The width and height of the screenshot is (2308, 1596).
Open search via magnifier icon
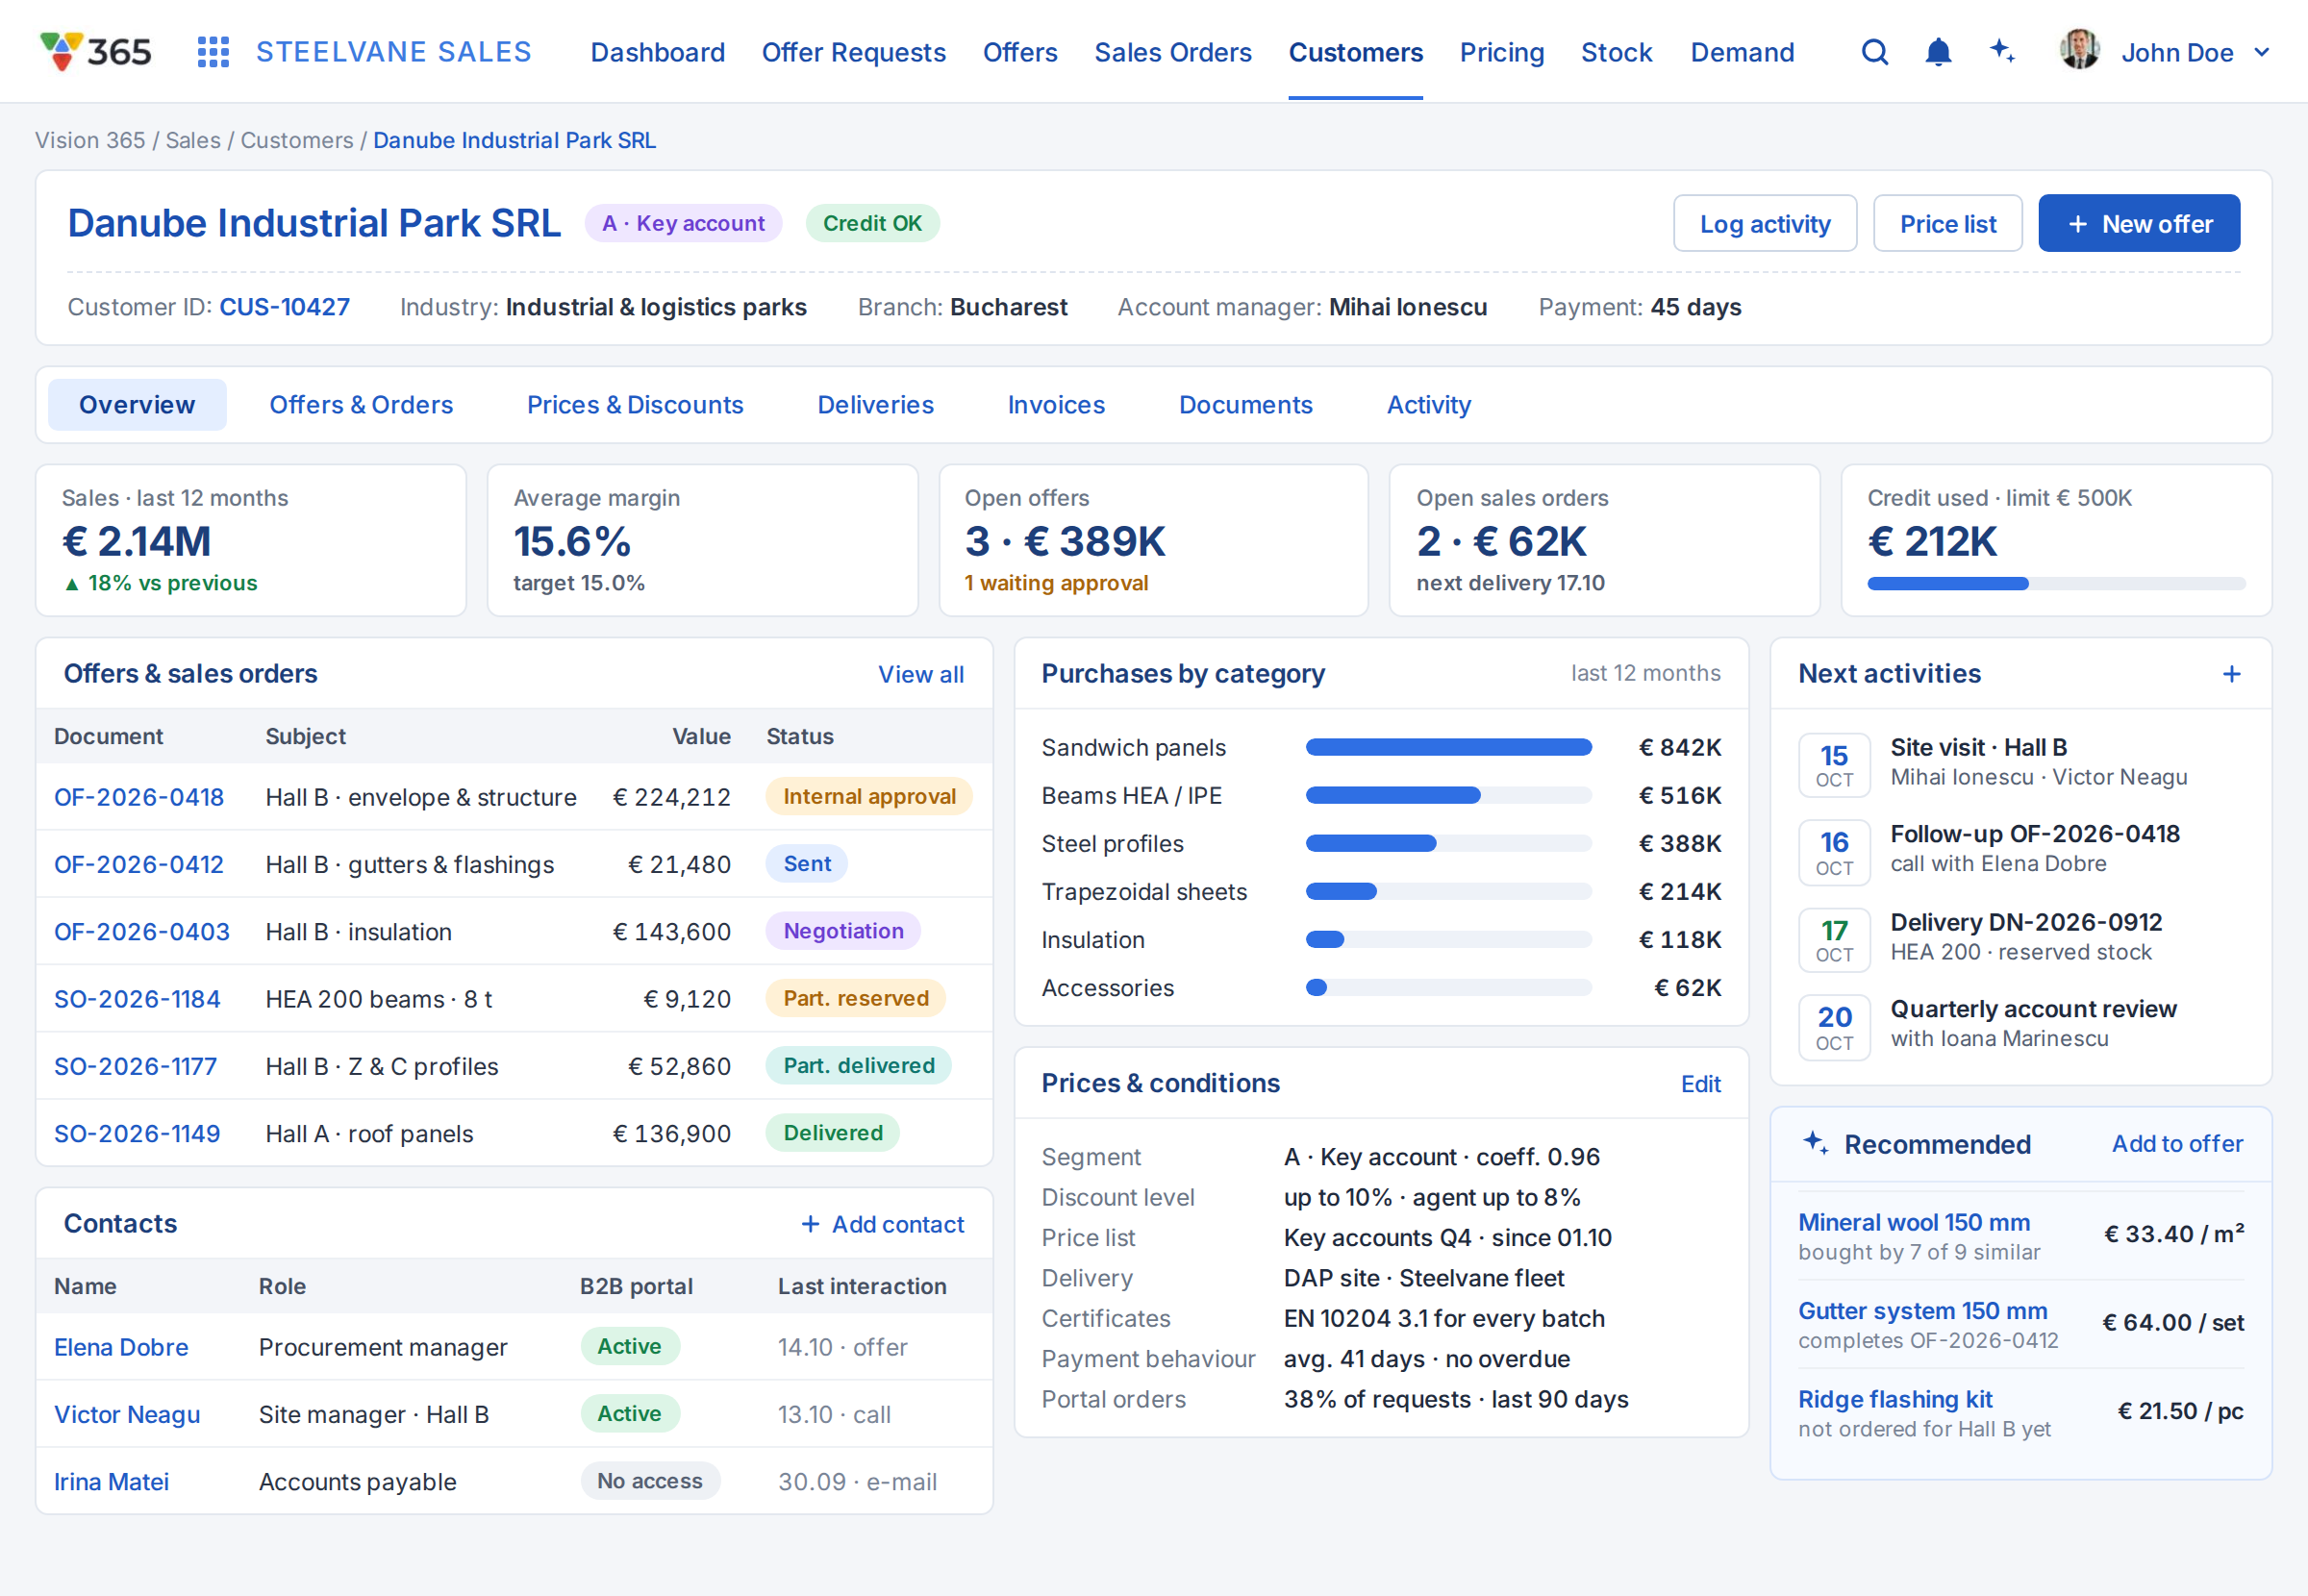[1875, 52]
